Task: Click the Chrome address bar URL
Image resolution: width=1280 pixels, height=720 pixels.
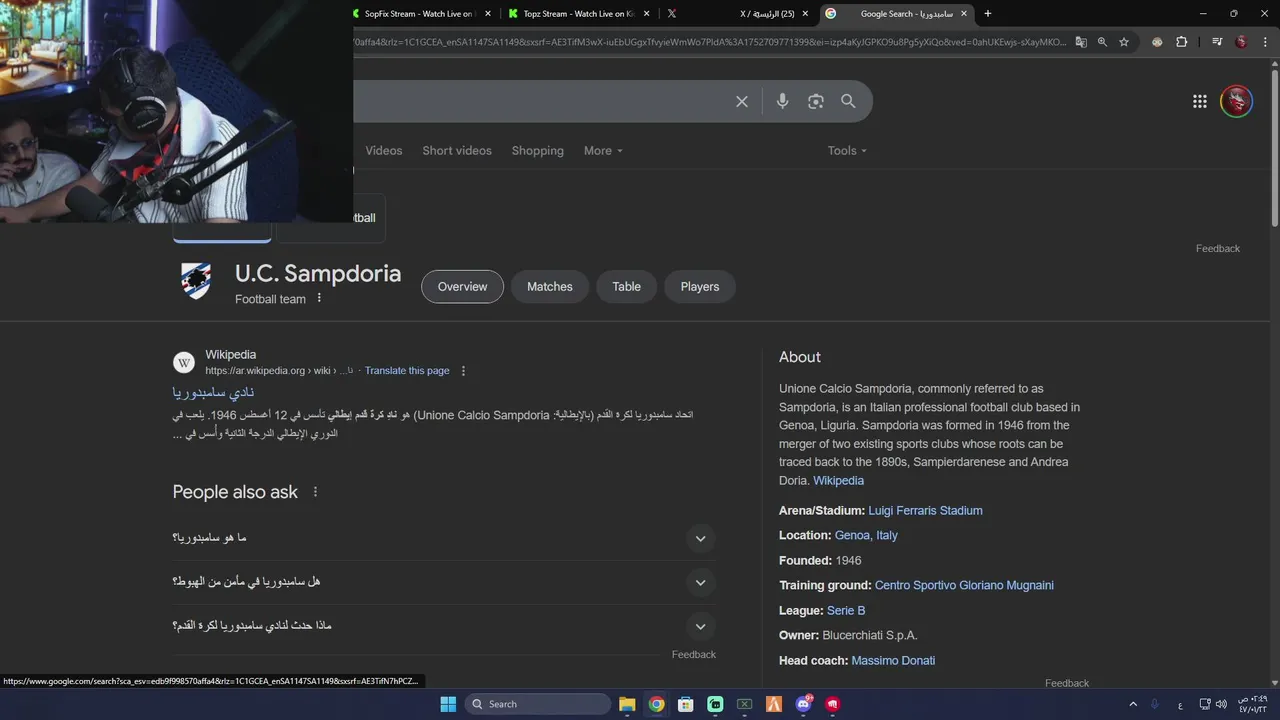Action: (710, 42)
